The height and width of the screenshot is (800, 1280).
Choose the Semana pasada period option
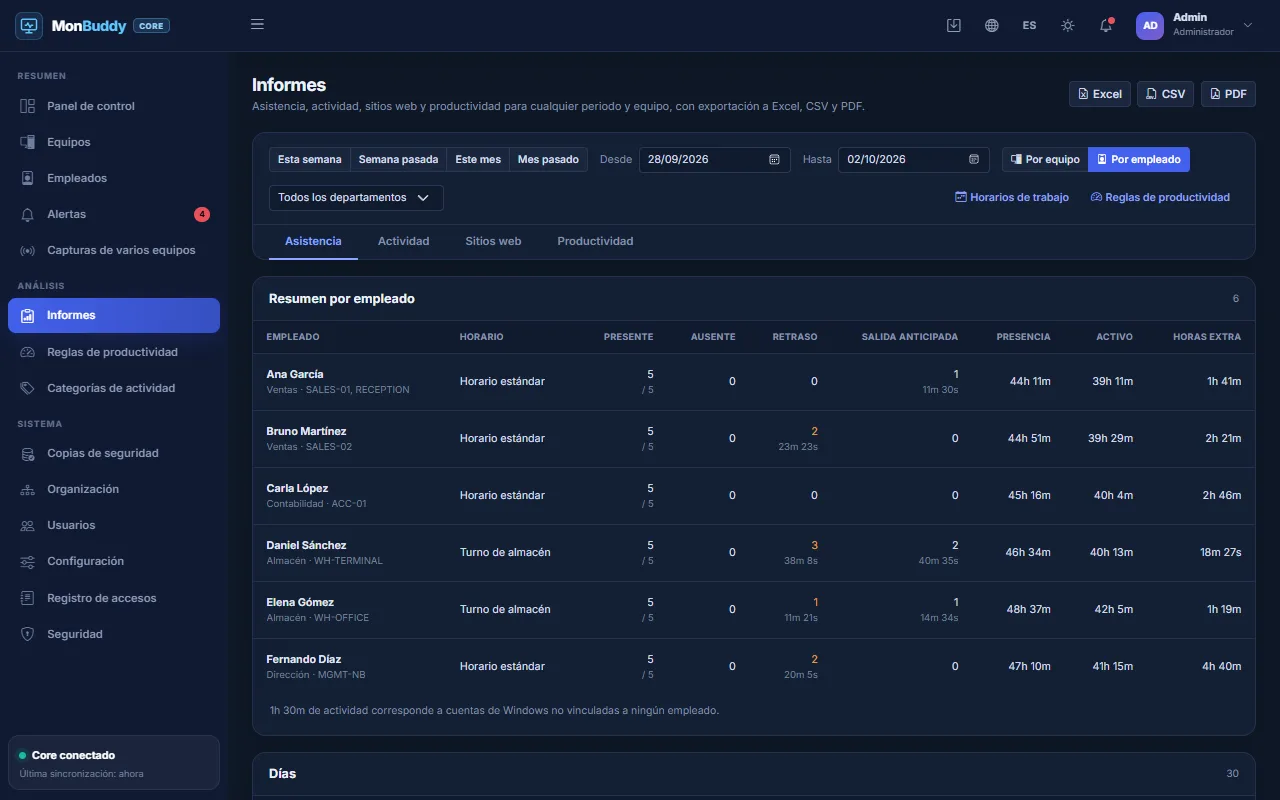click(x=398, y=160)
